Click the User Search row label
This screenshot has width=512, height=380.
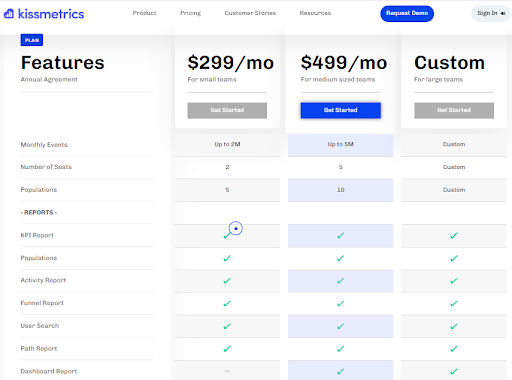click(40, 326)
